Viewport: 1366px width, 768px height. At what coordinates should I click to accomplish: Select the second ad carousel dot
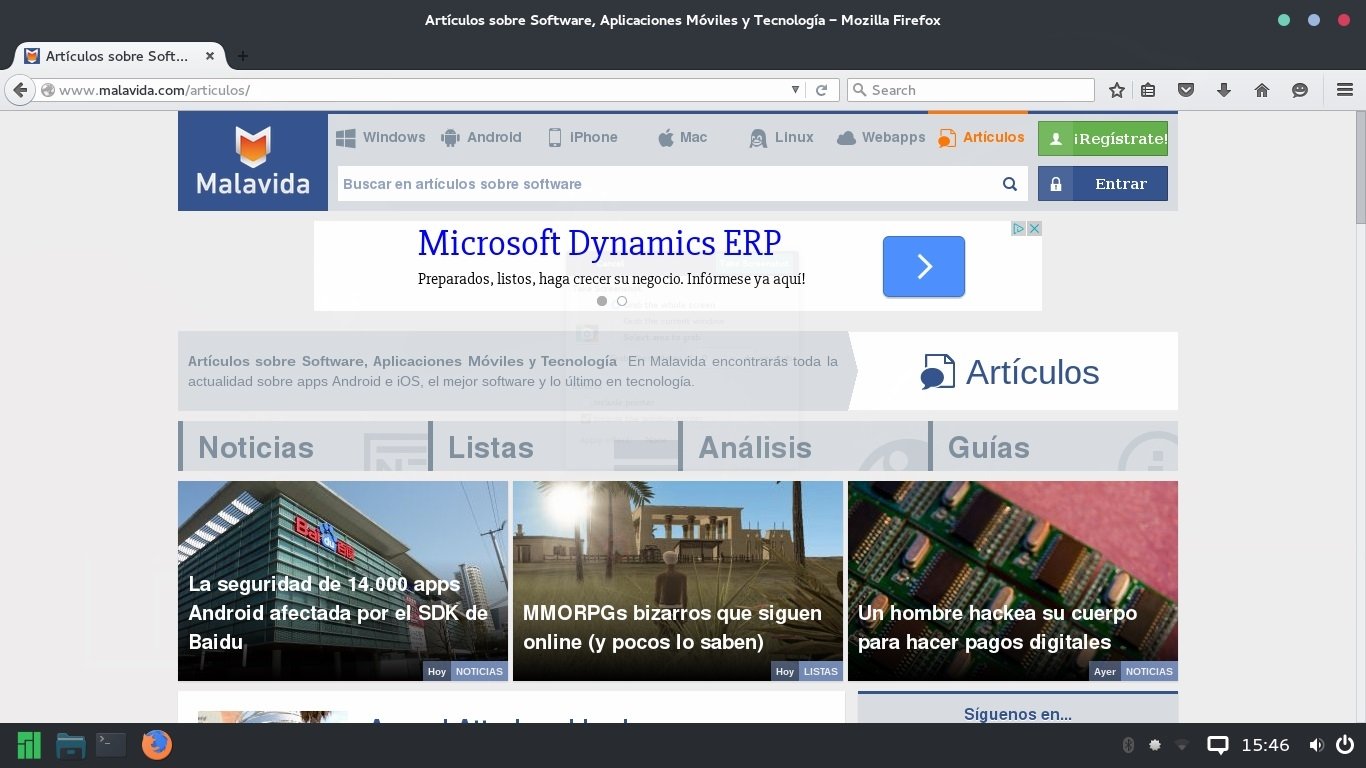[x=622, y=301]
